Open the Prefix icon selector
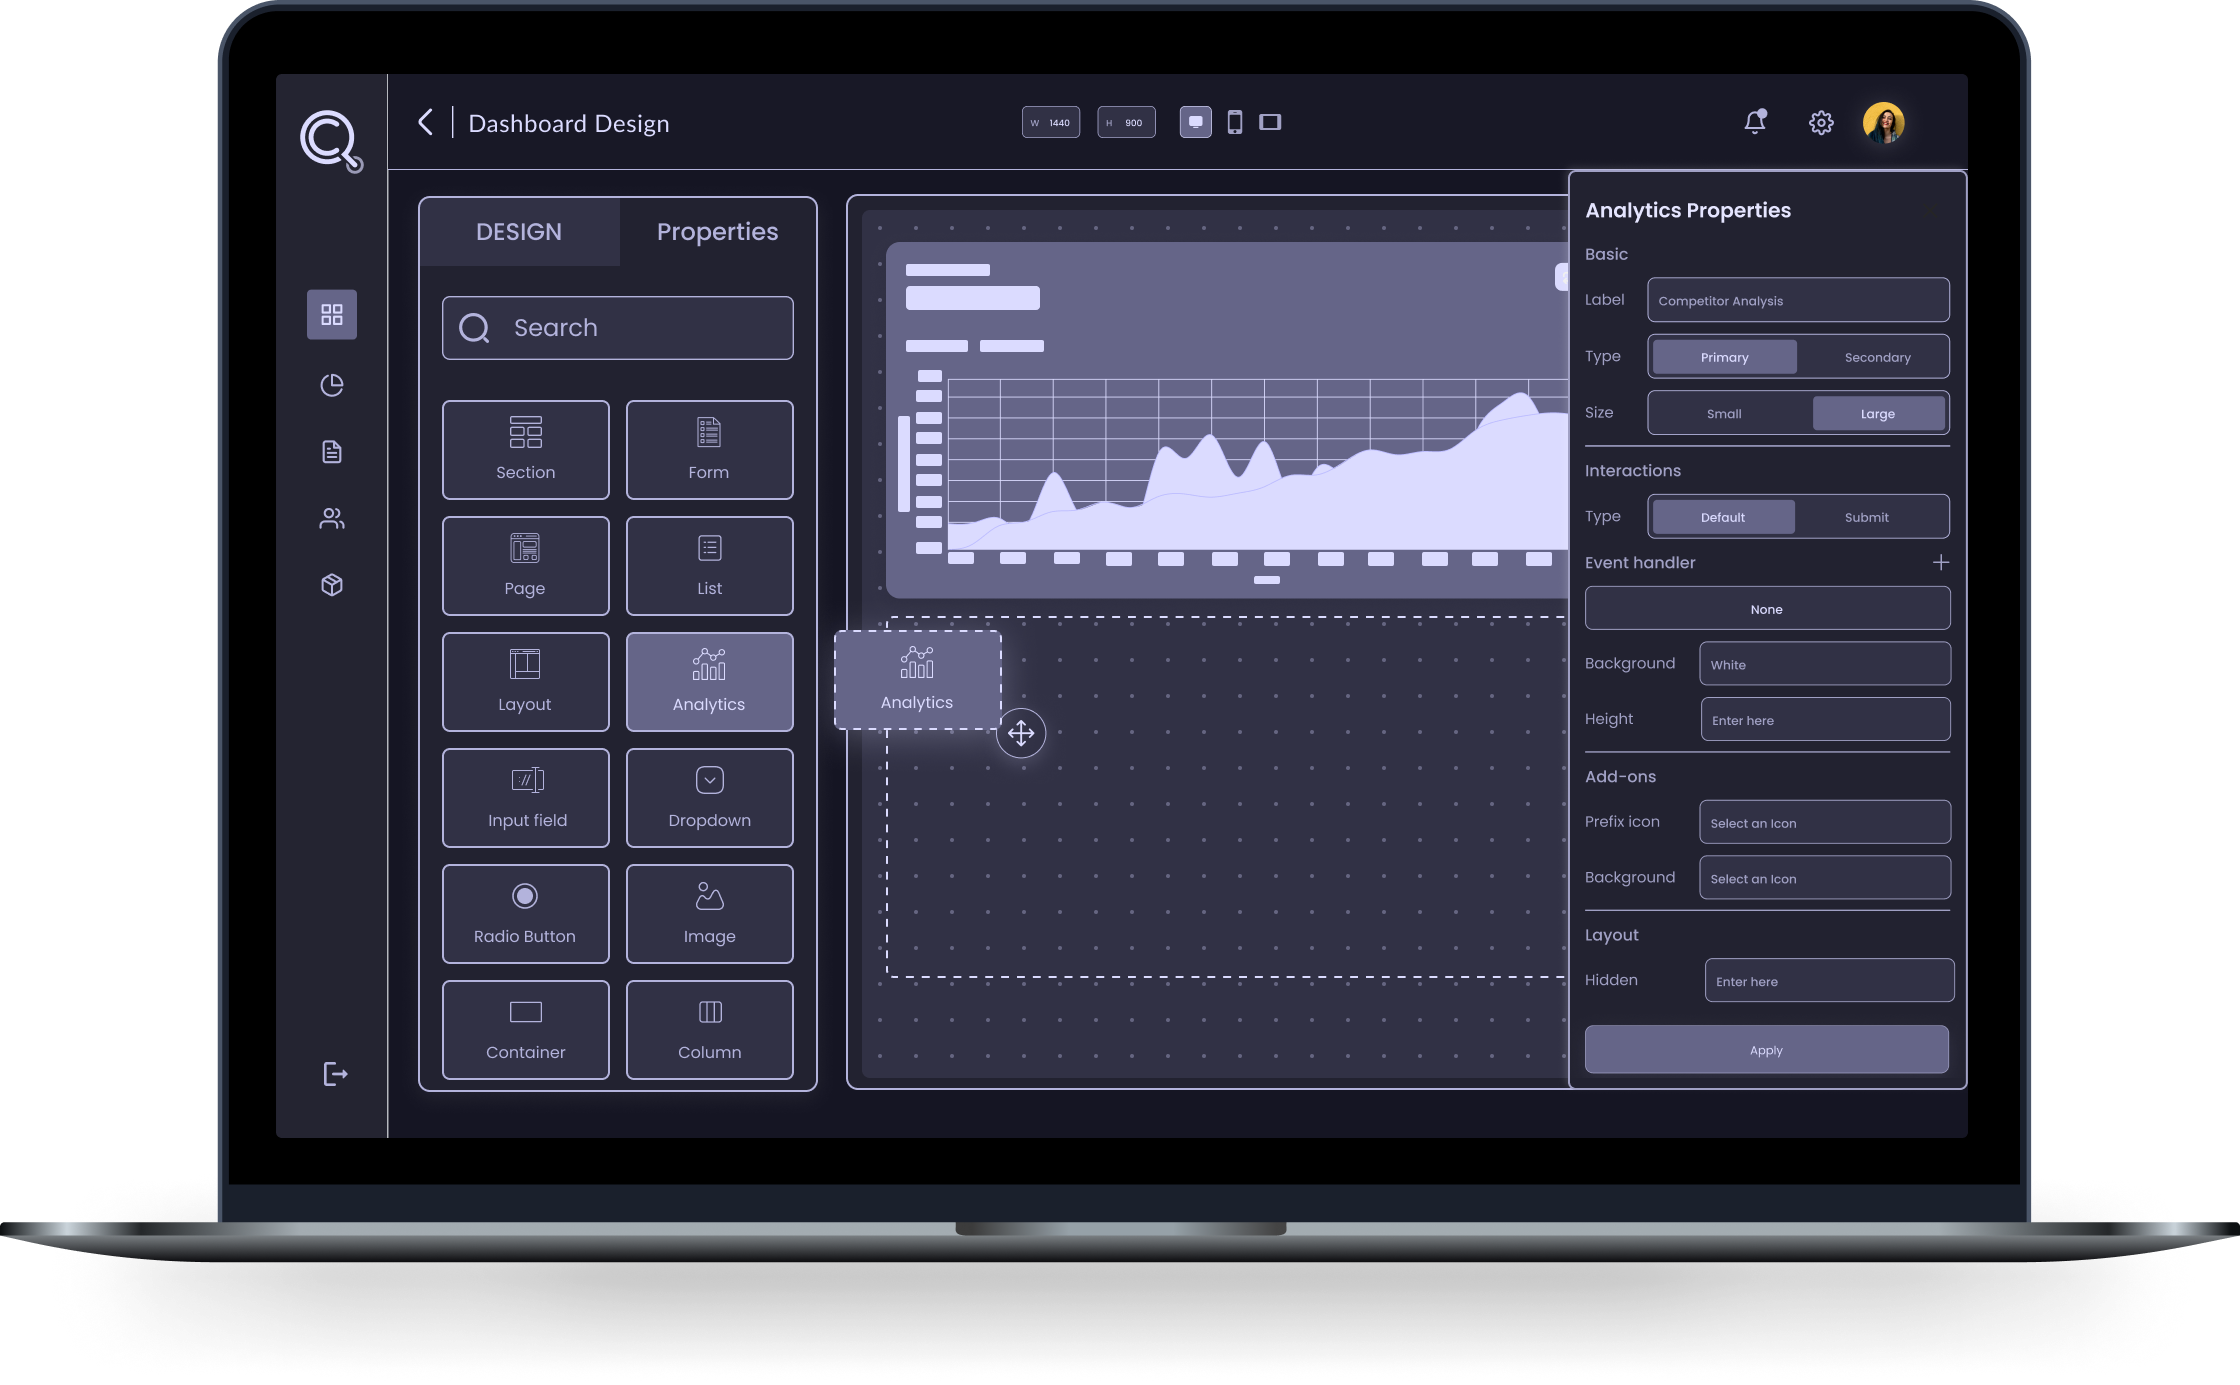 coord(1824,822)
